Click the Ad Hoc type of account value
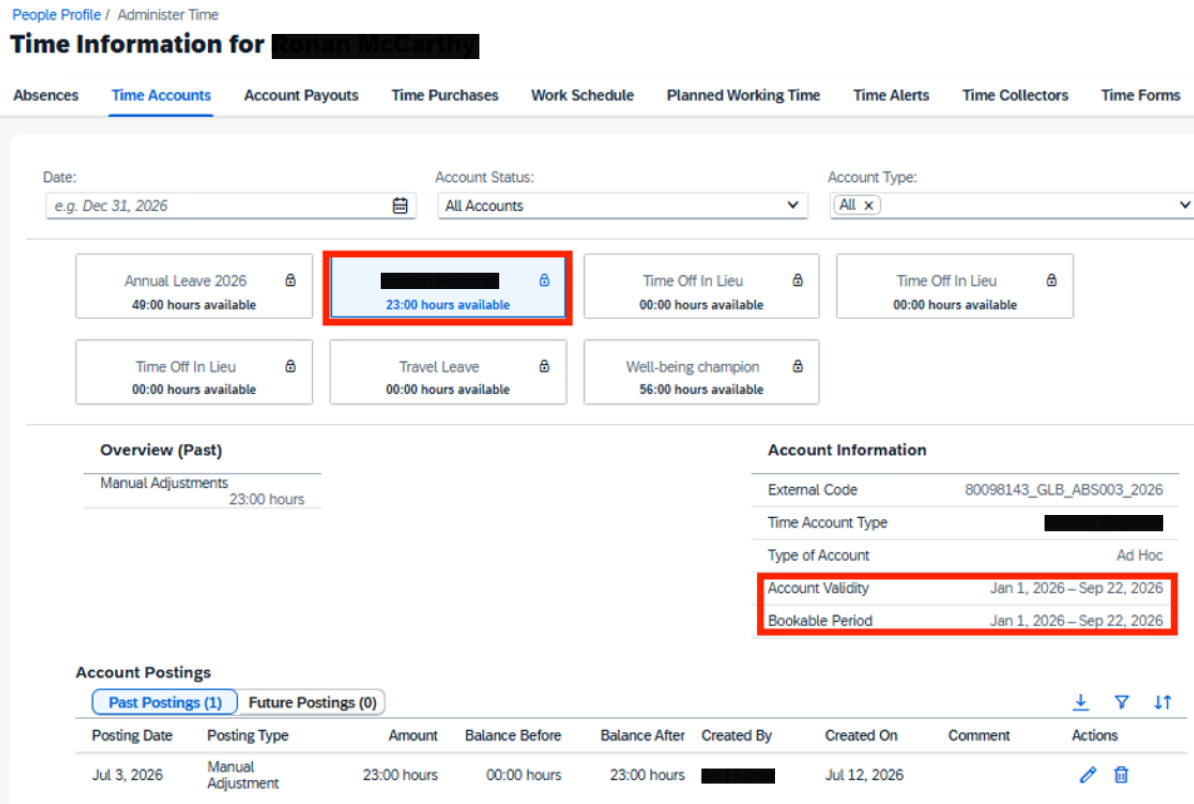1194x804 pixels. coord(1139,555)
